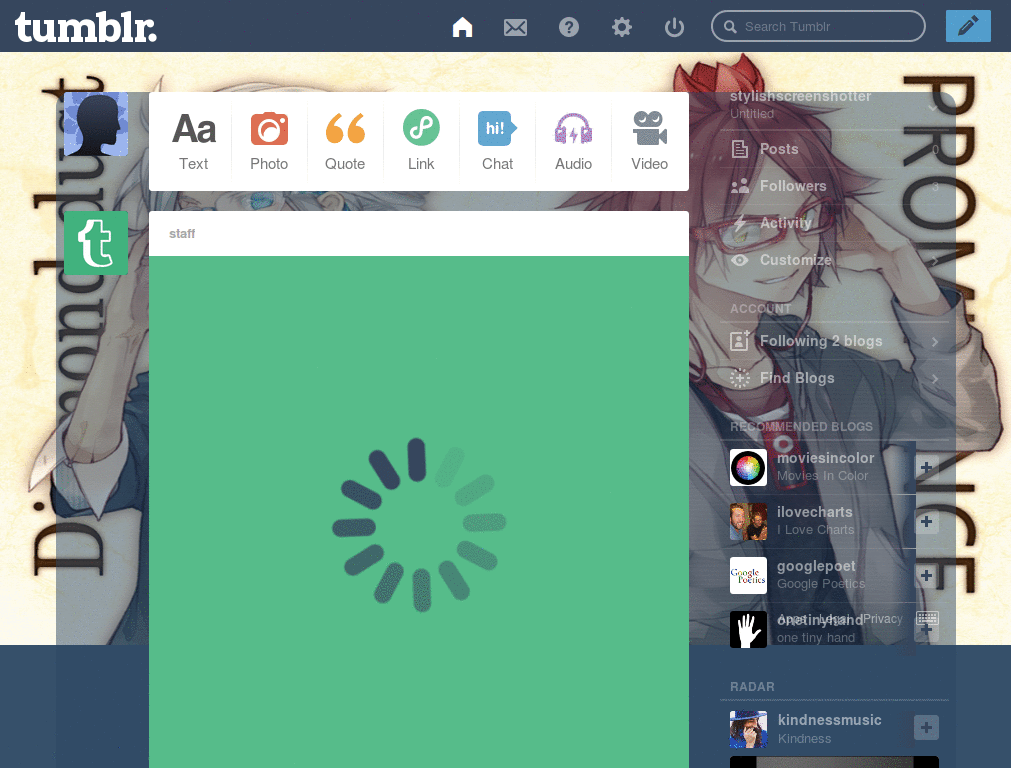Open account settings gear icon
Image resolution: width=1024 pixels, height=768 pixels.
pos(622,27)
